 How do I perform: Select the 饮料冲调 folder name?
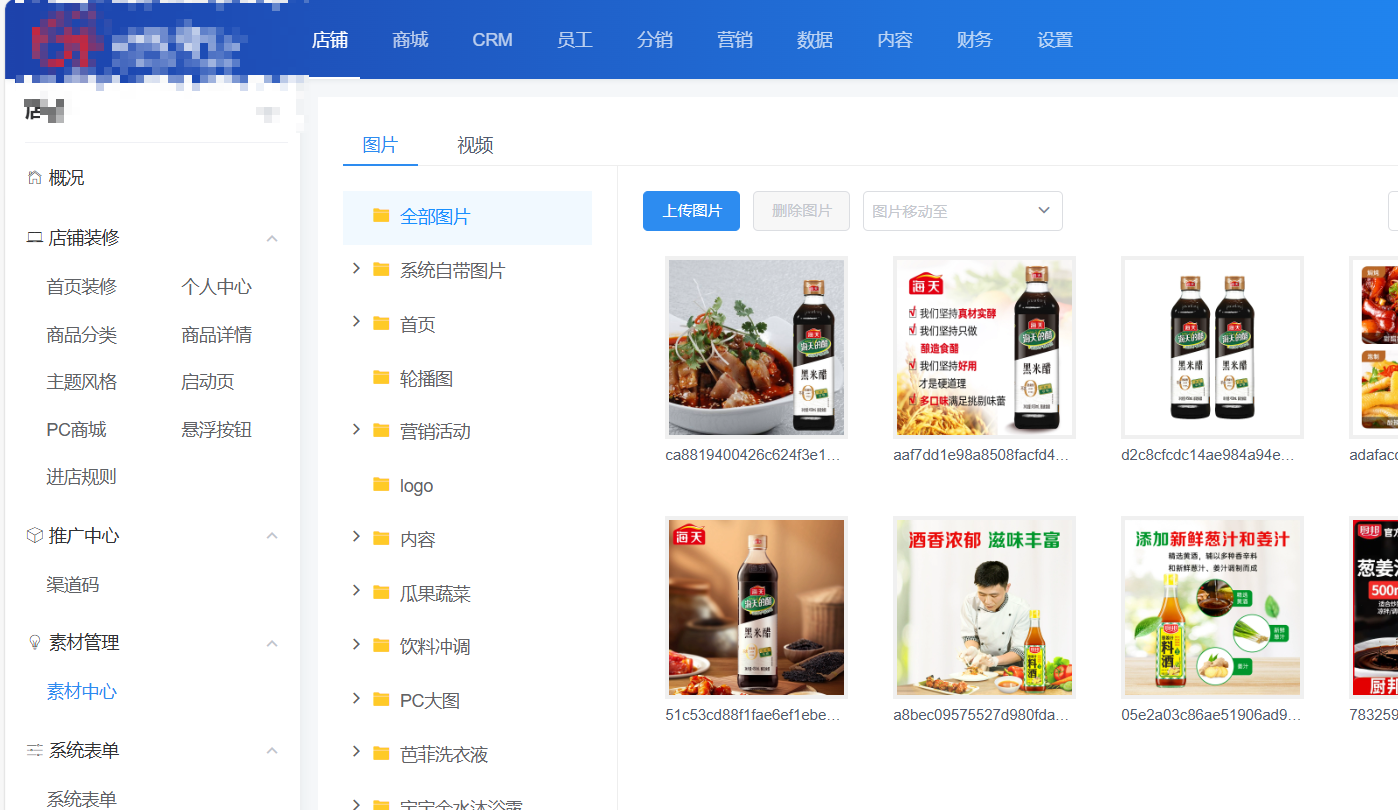435,646
